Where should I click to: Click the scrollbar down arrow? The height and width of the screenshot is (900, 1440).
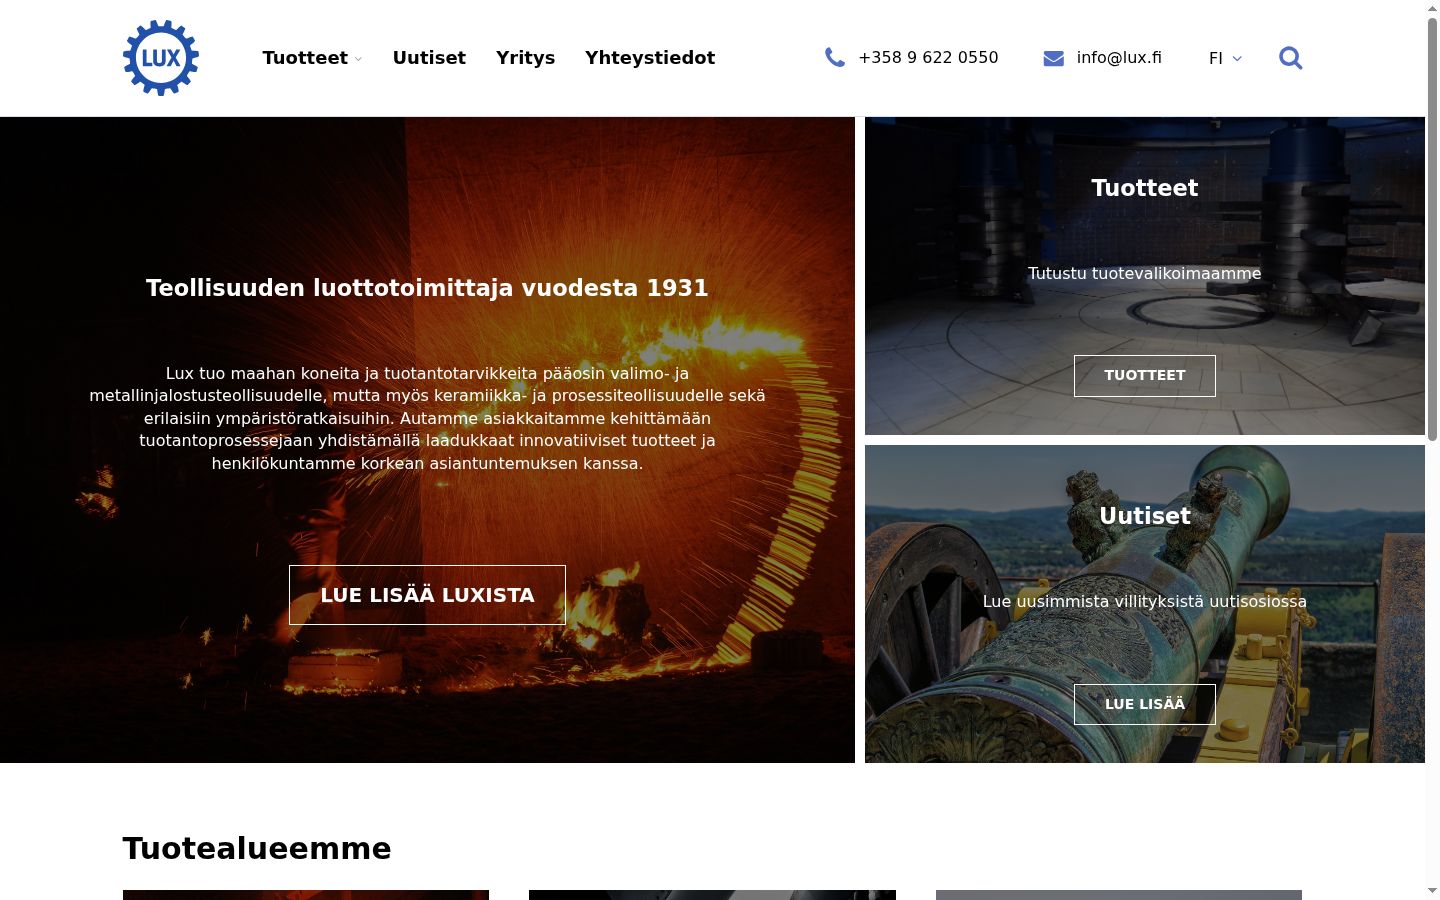coord(1432,891)
